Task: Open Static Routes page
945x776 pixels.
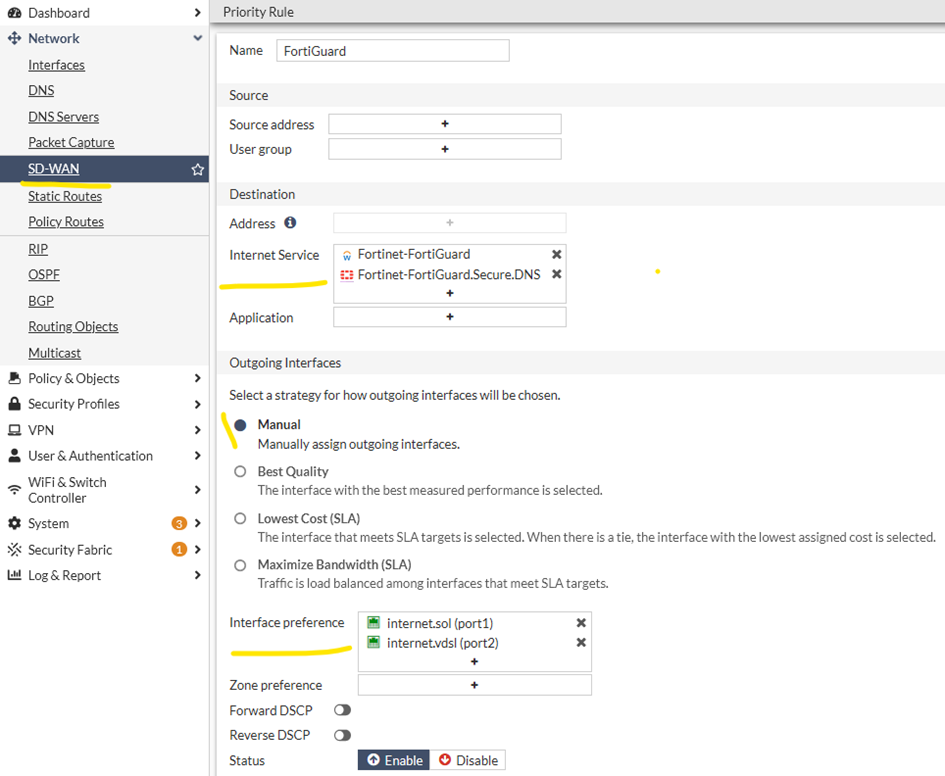Action: 65,196
